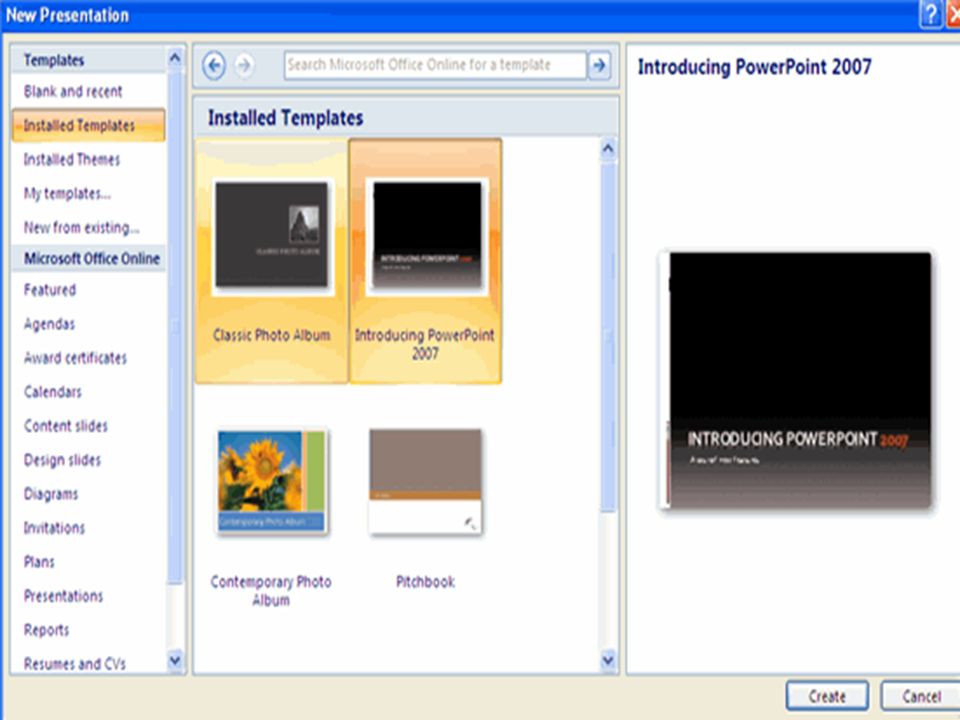Click template gallery scroll up arrow
The width and height of the screenshot is (960, 720).
[x=608, y=149]
